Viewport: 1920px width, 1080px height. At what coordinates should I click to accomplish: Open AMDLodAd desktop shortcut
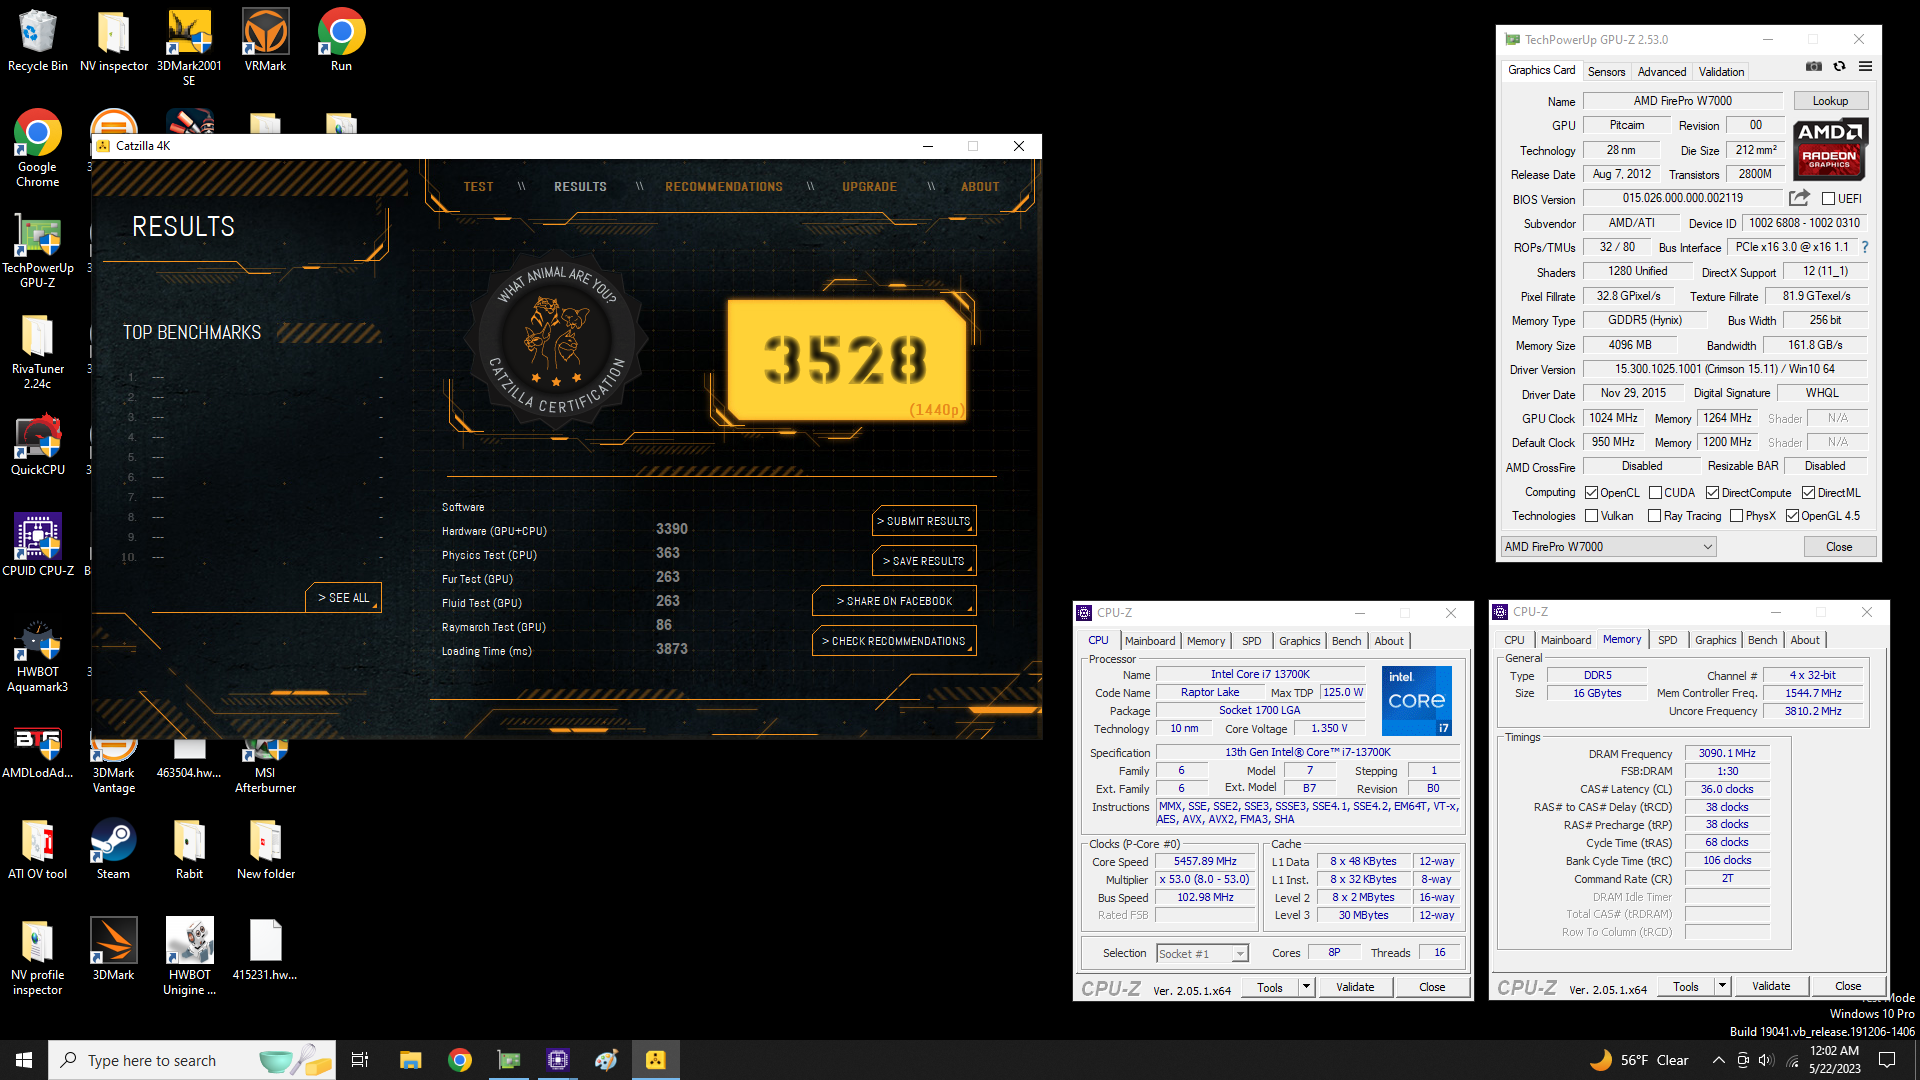[38, 752]
